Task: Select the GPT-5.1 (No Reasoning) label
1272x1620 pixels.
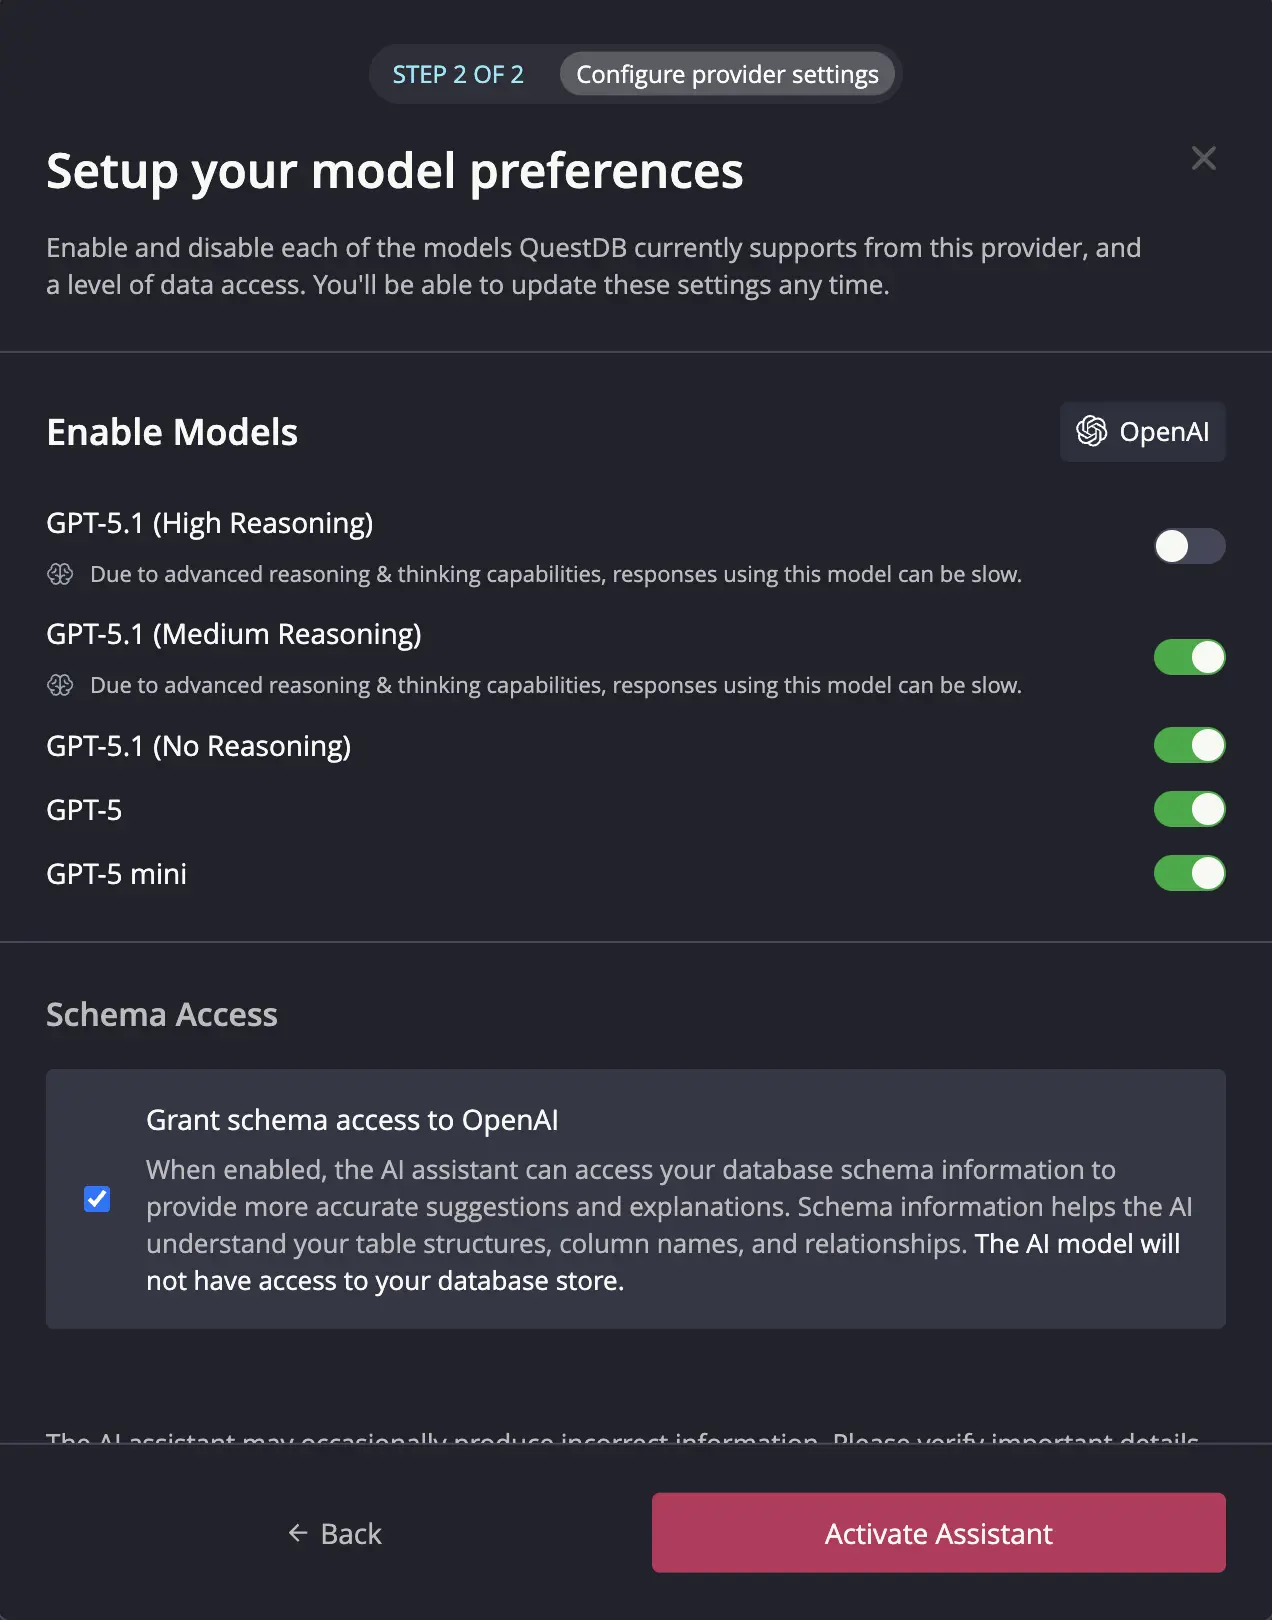Action: click(199, 746)
